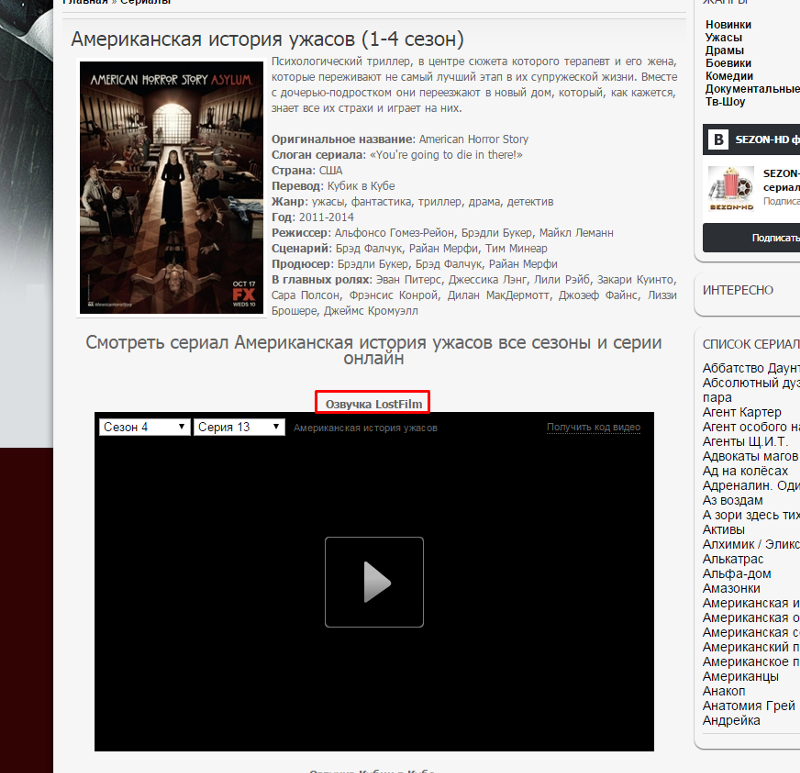The width and height of the screenshot is (800, 773).
Task: Open the Андрейка series
Action: click(732, 720)
